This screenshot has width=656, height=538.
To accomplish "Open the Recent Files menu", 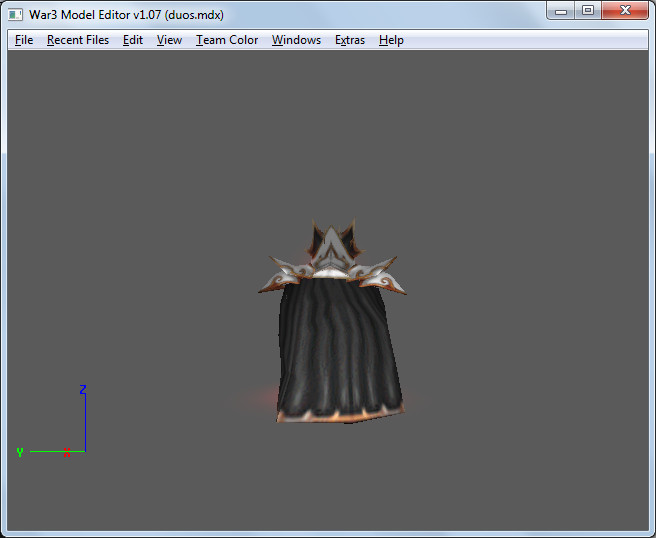I will point(78,40).
